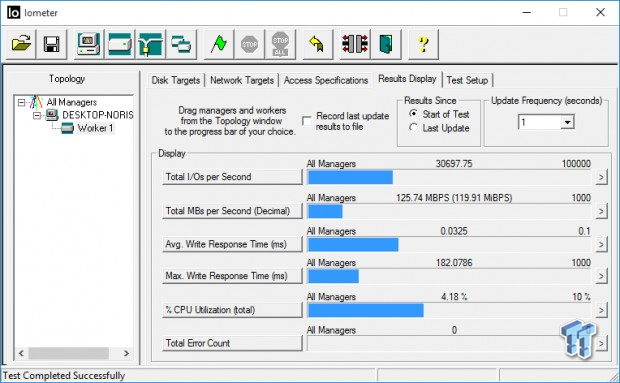Click the Worker 1 disk icon
This screenshot has height=383, width=620.
67,128
